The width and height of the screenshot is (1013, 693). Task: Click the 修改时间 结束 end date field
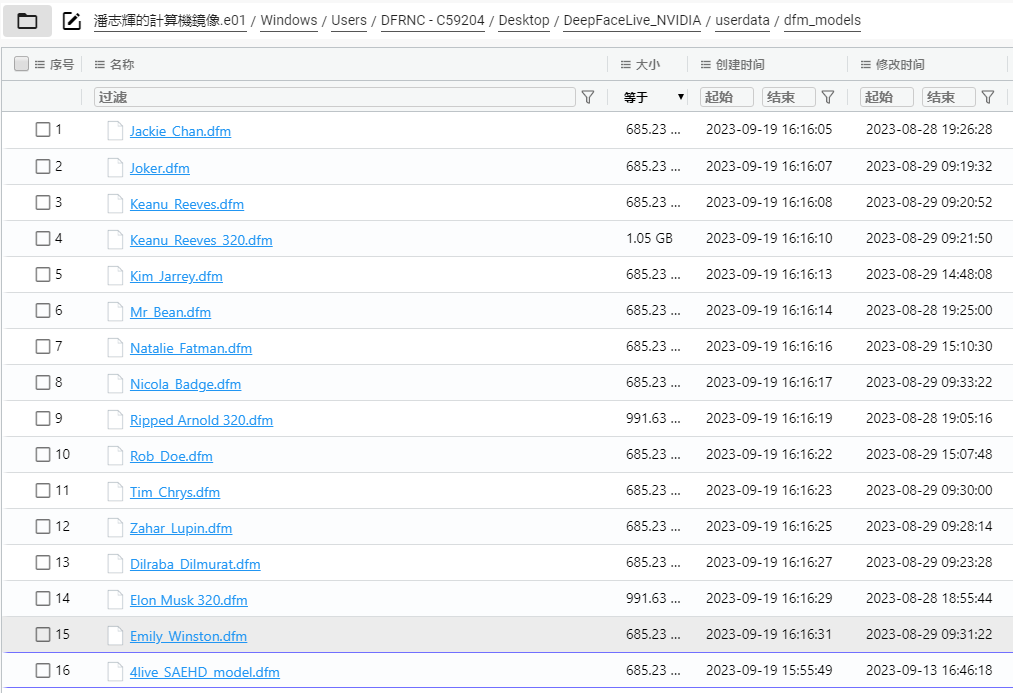click(948, 97)
